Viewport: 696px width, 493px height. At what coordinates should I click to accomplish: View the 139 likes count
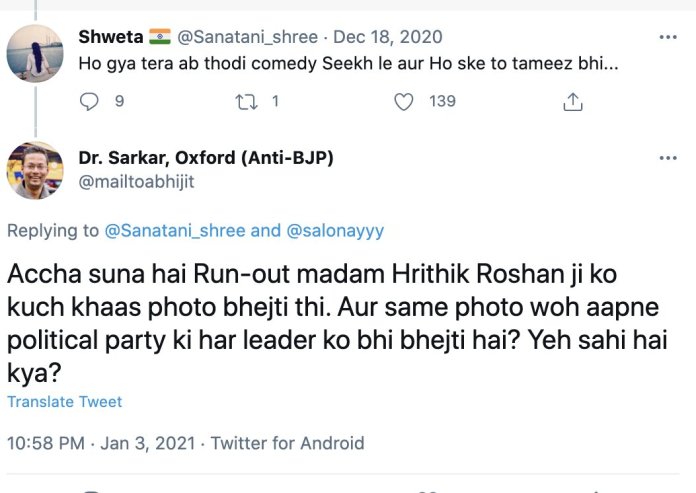(441, 101)
